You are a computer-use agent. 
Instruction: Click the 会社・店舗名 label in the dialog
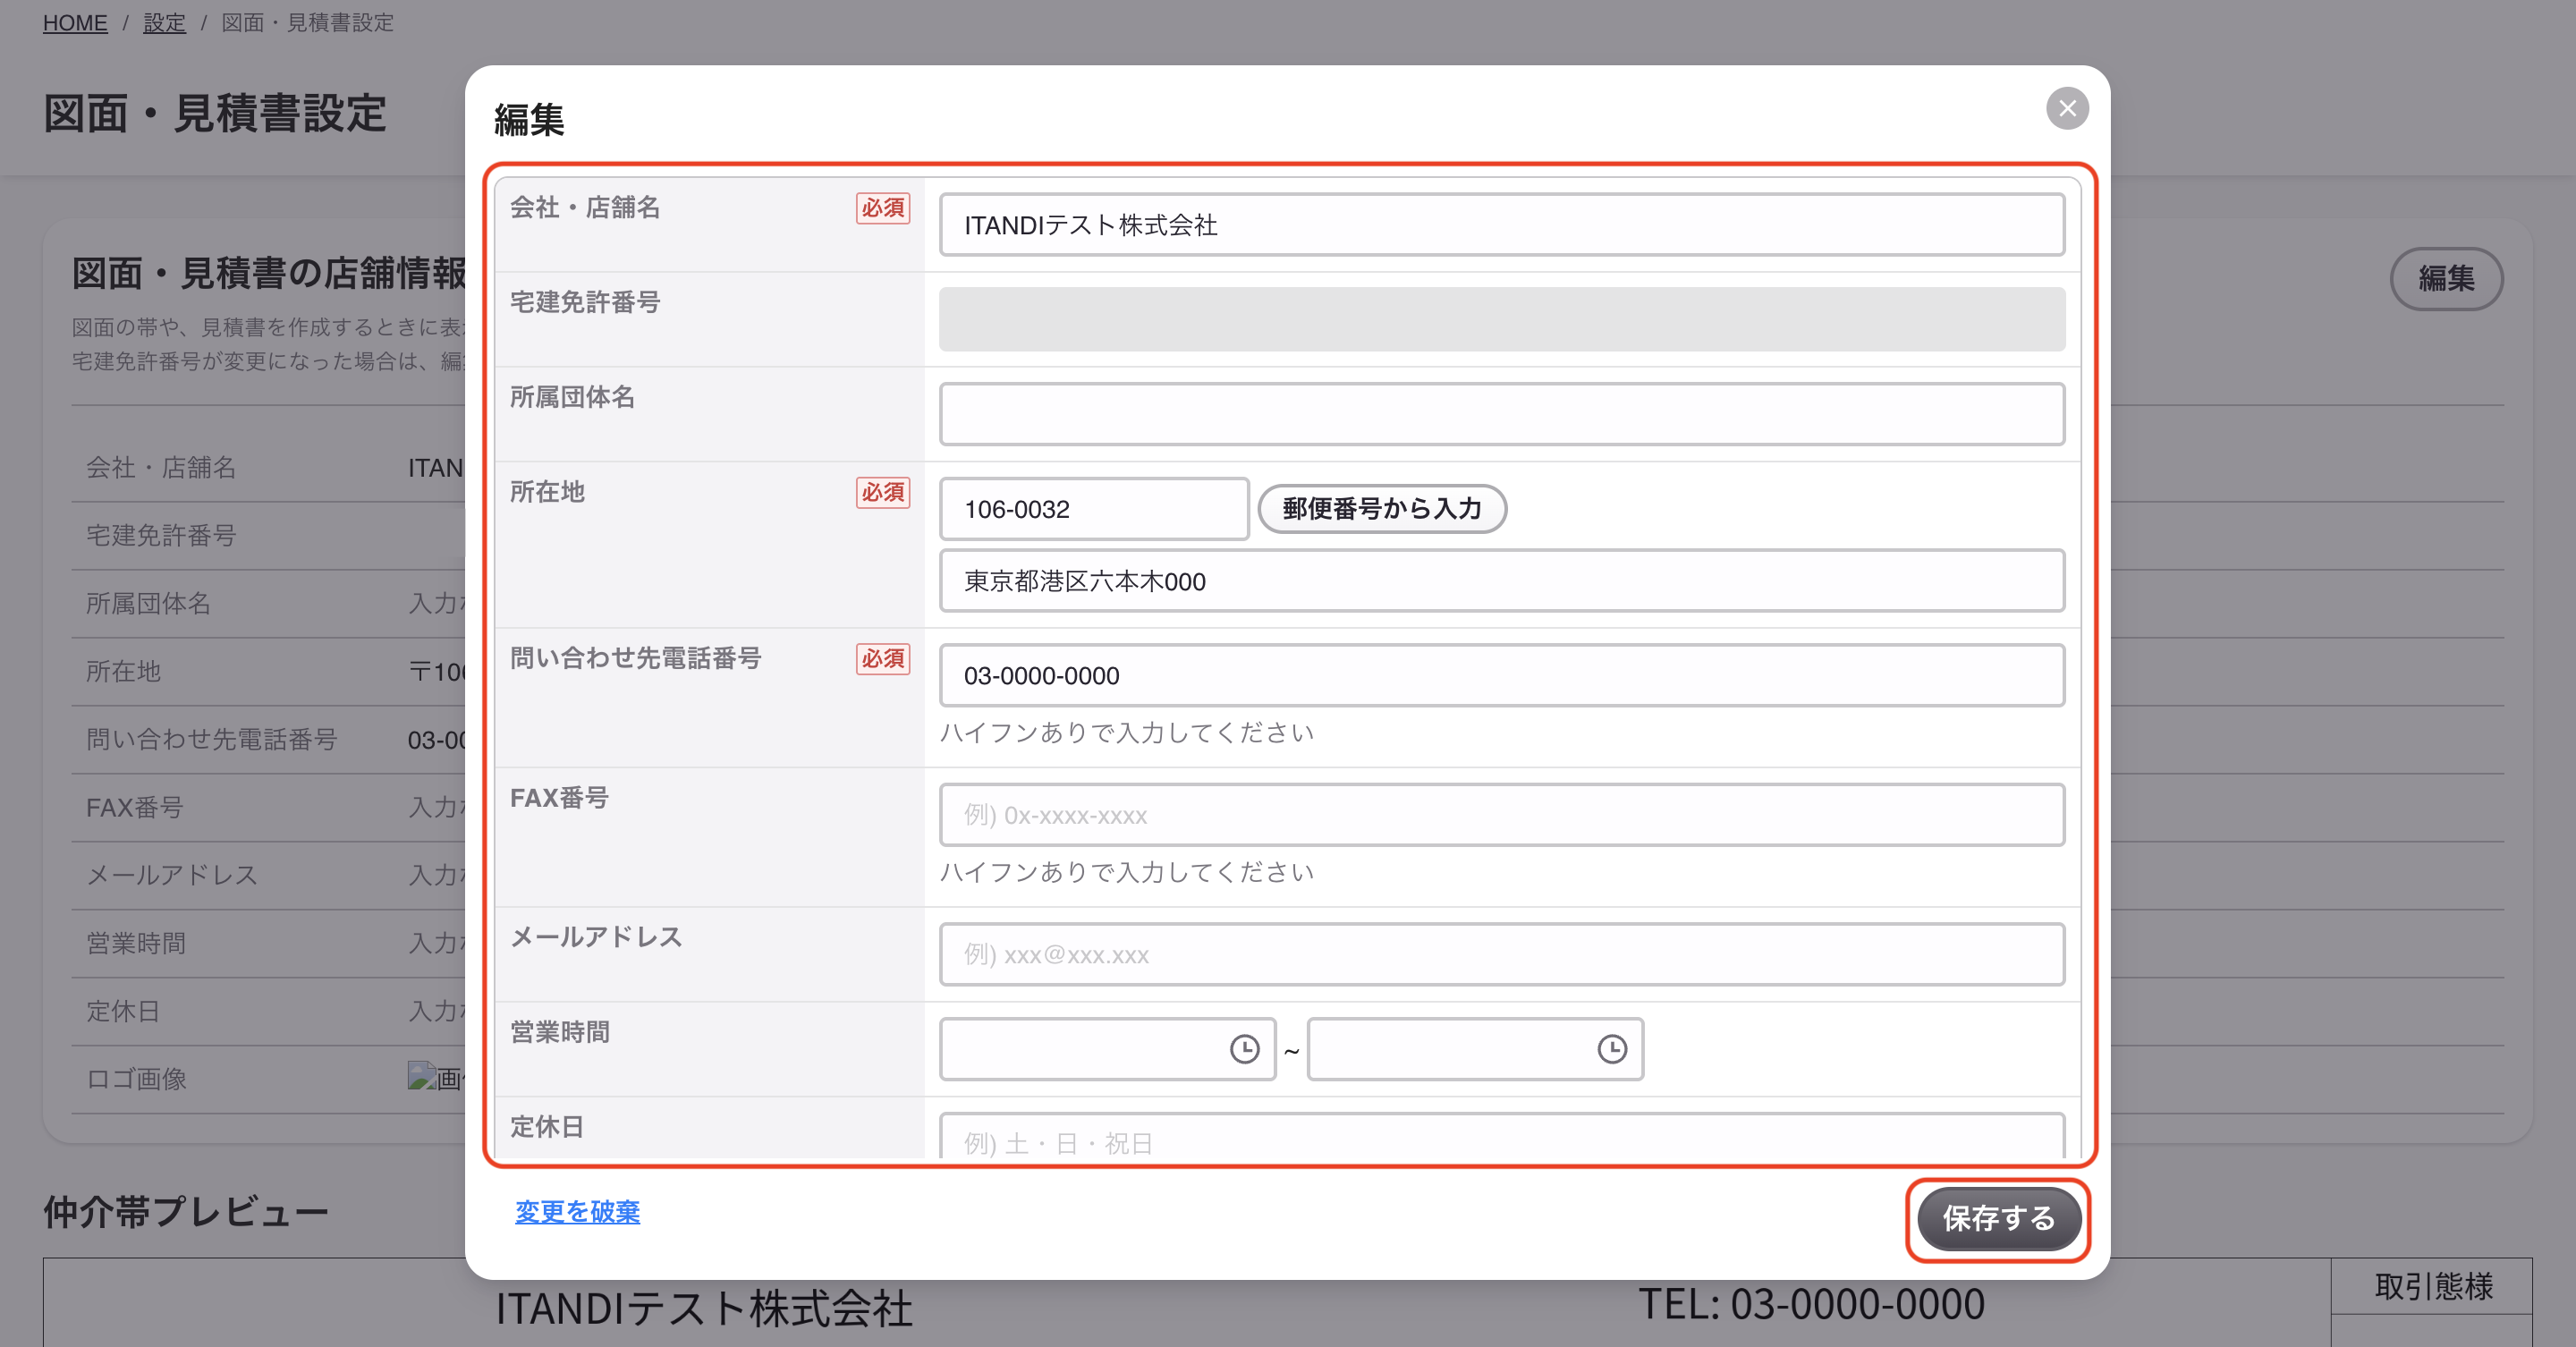(585, 207)
